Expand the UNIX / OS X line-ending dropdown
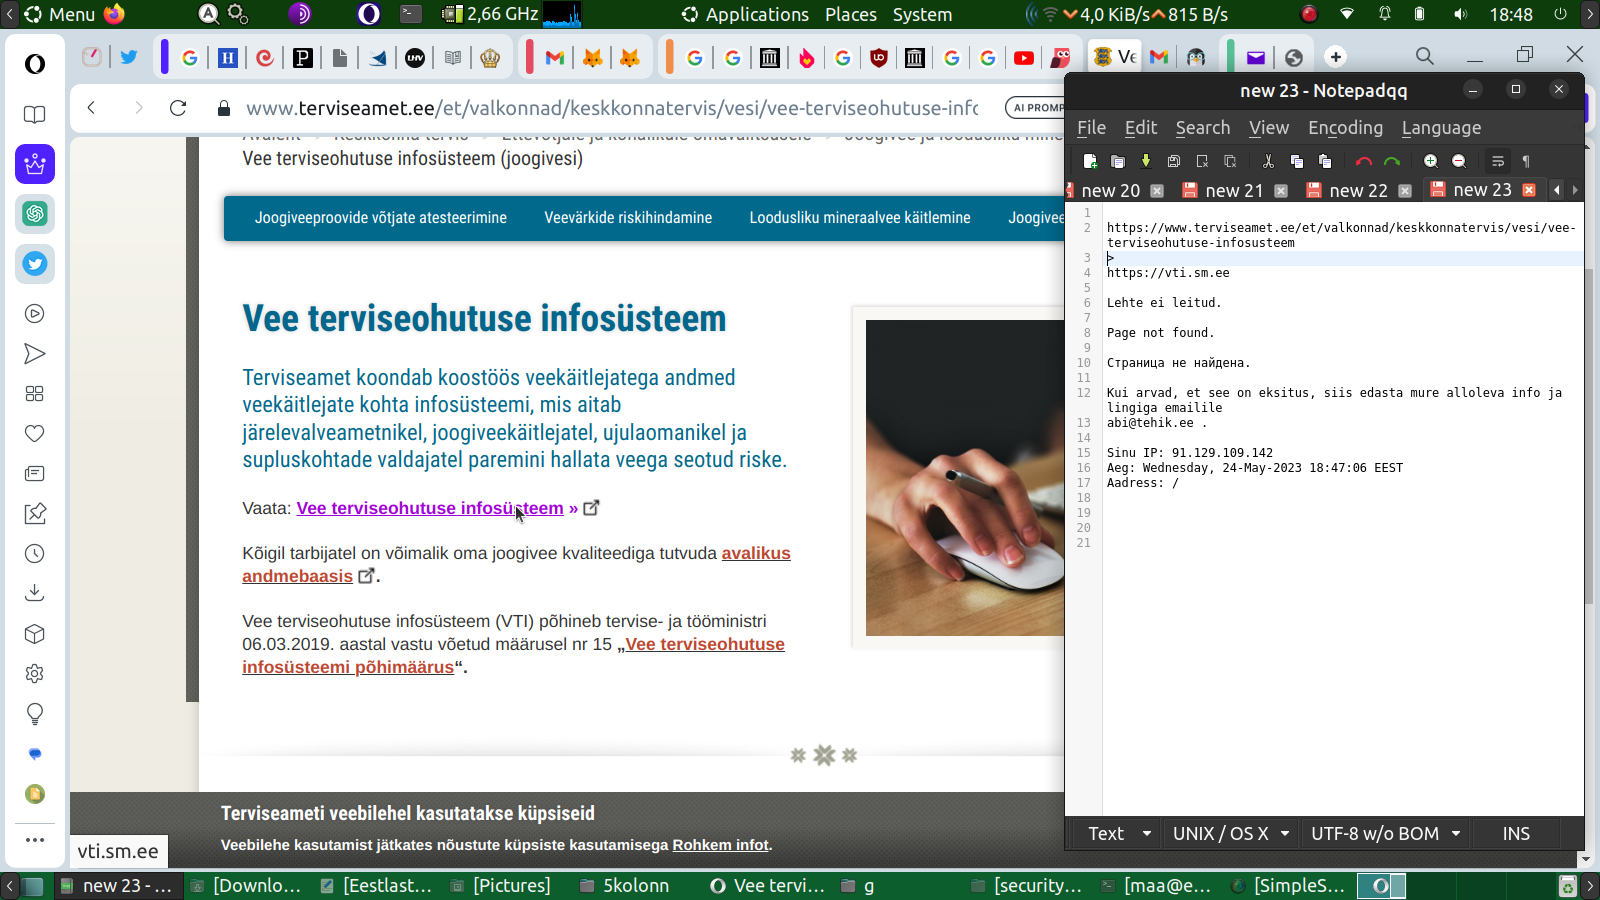 (x=1230, y=834)
